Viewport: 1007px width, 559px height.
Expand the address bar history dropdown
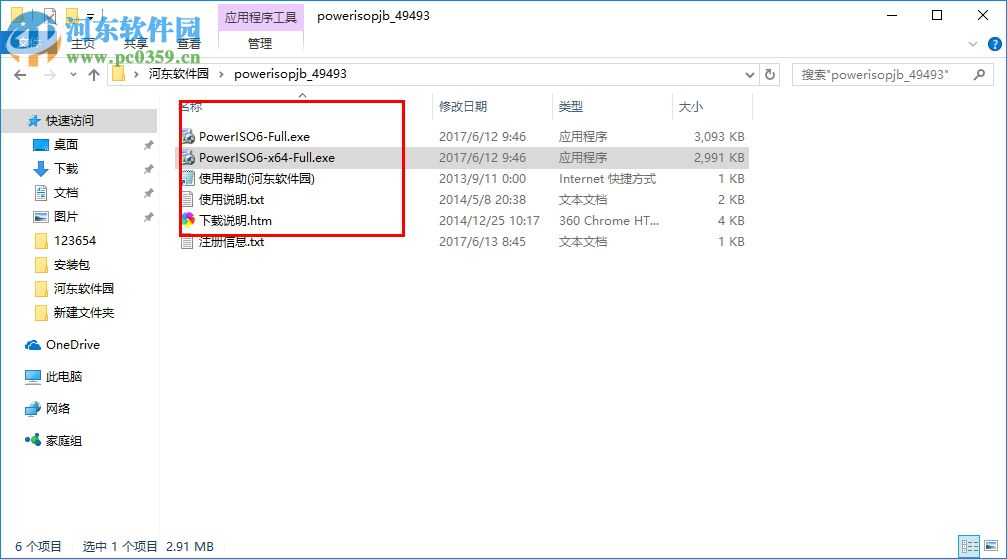[749, 75]
